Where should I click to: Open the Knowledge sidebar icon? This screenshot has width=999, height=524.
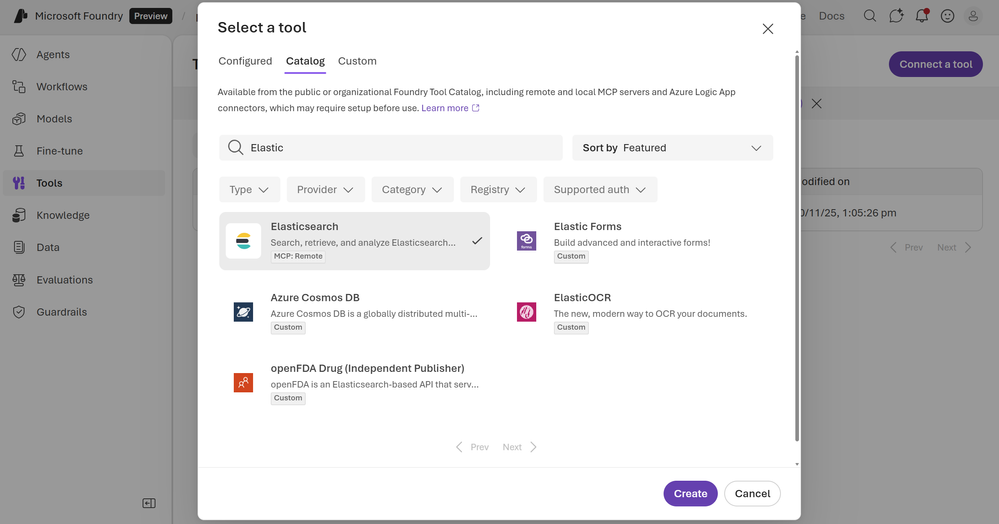[x=19, y=215]
